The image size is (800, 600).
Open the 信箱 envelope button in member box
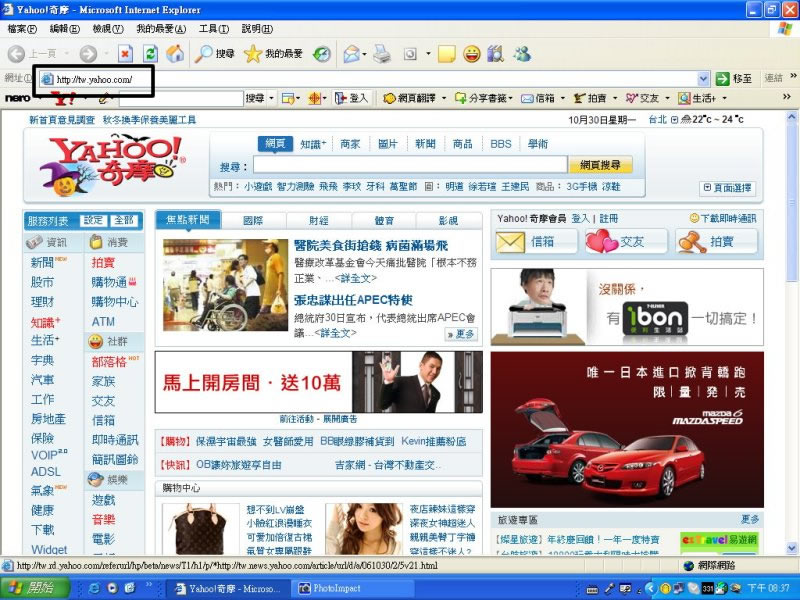click(536, 241)
